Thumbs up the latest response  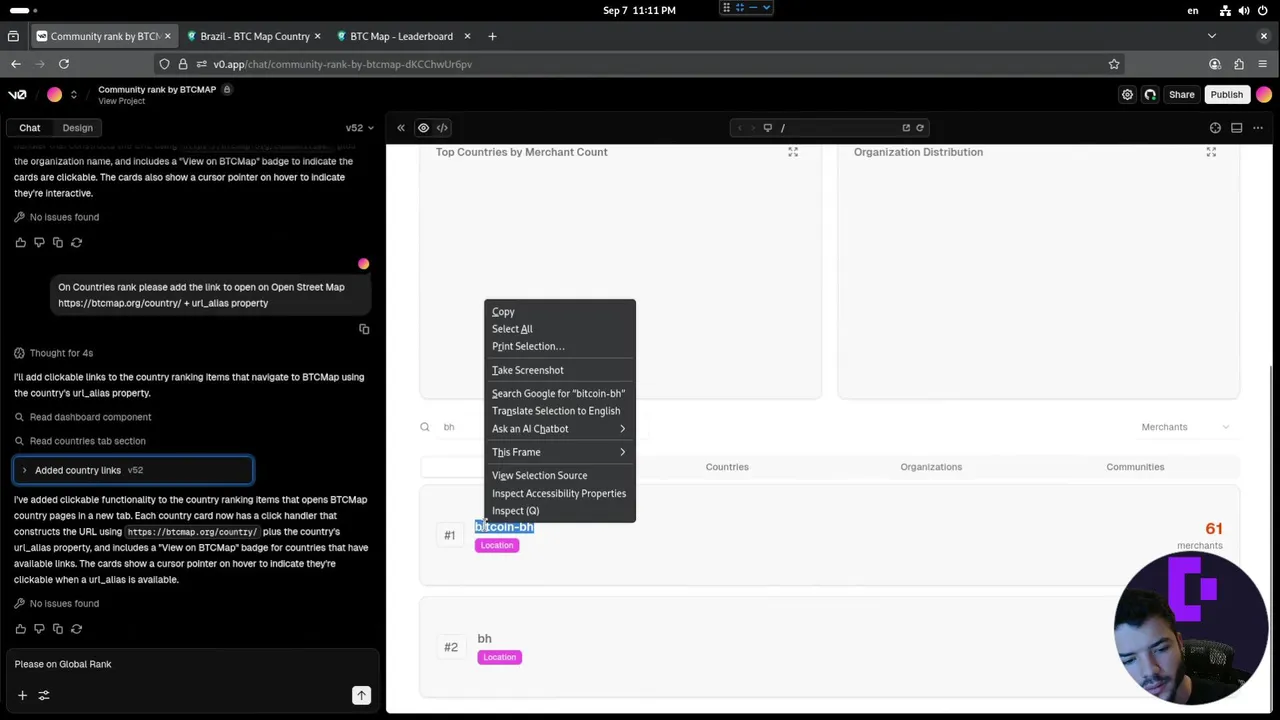pos(20,629)
